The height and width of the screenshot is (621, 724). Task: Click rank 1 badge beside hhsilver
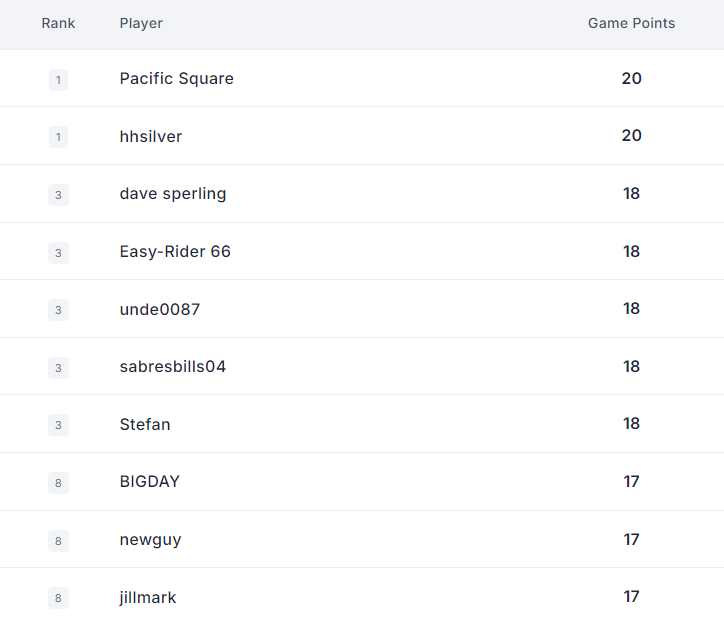pos(58,137)
